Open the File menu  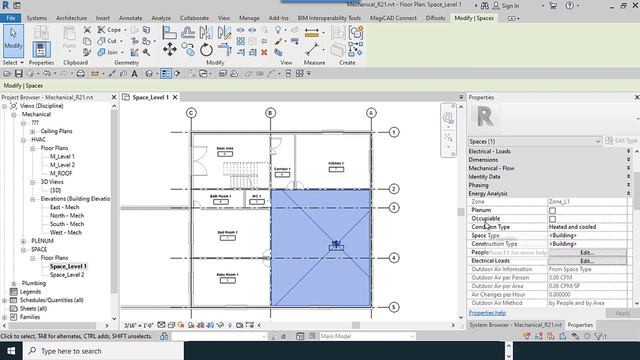tap(11, 18)
